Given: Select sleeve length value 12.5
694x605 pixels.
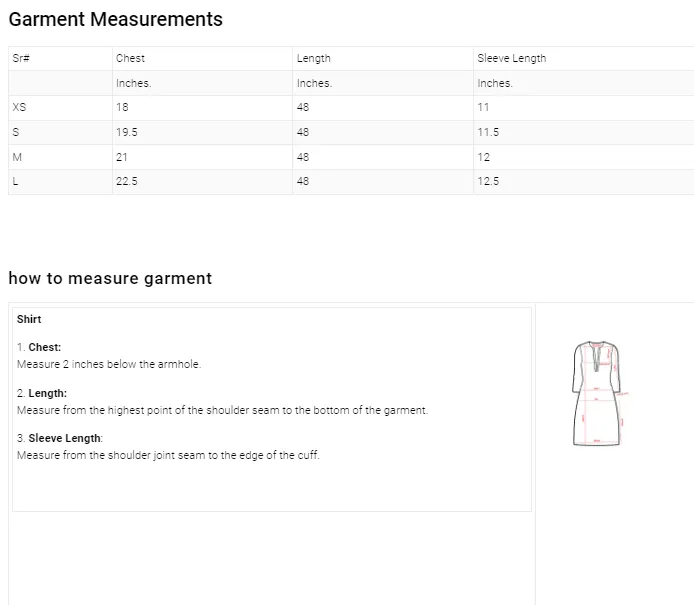Looking at the screenshot, I should point(488,181).
